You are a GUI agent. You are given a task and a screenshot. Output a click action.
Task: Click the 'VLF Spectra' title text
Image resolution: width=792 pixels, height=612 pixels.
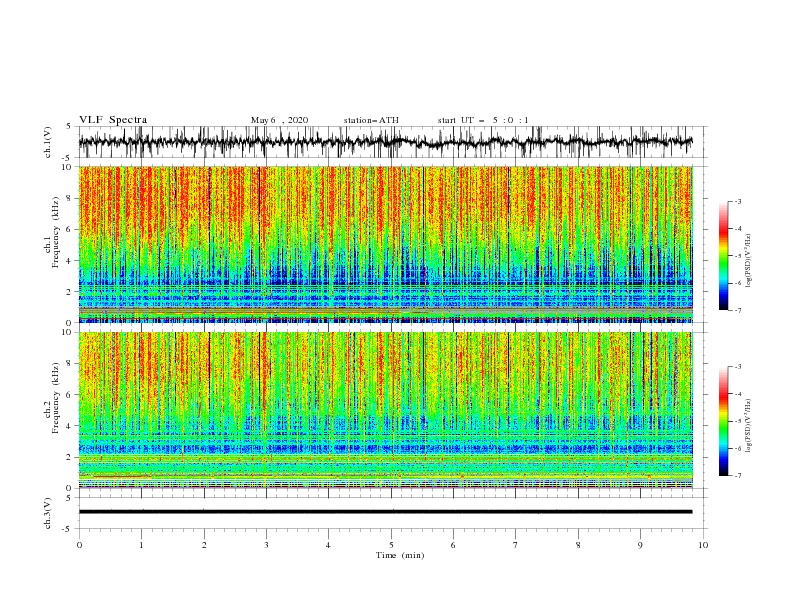113,120
